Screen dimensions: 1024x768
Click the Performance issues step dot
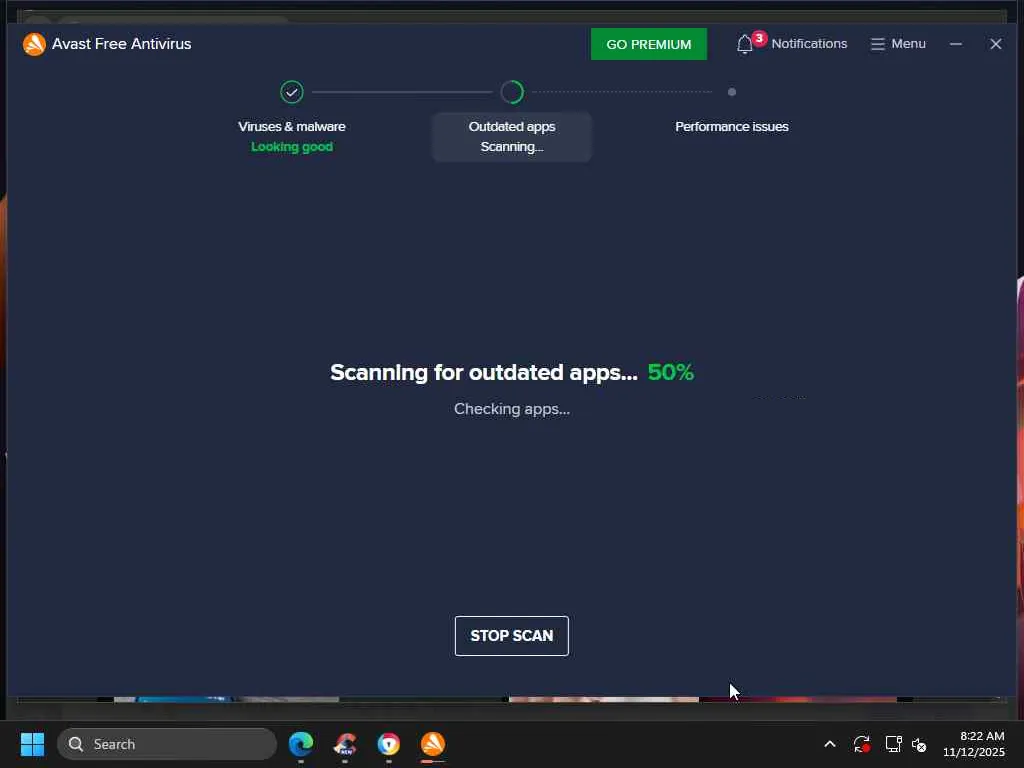(x=731, y=92)
